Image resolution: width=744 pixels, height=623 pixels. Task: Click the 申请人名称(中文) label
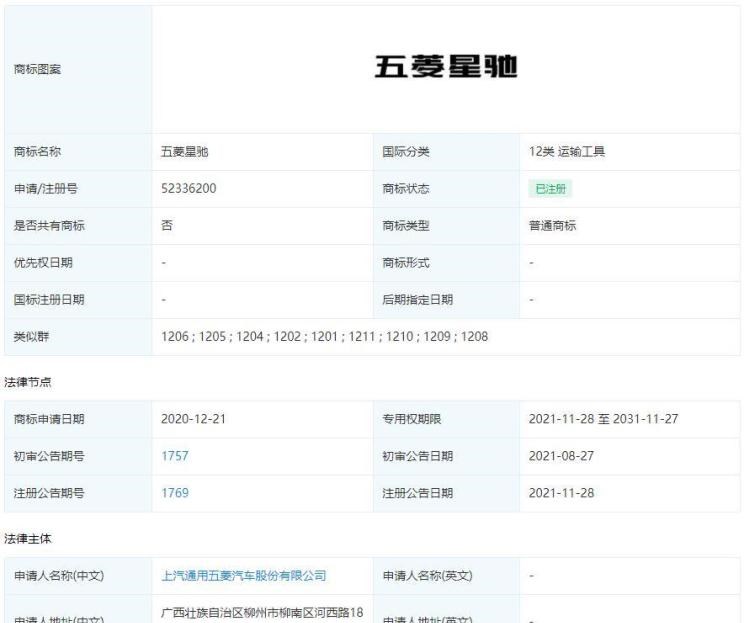coord(59,576)
